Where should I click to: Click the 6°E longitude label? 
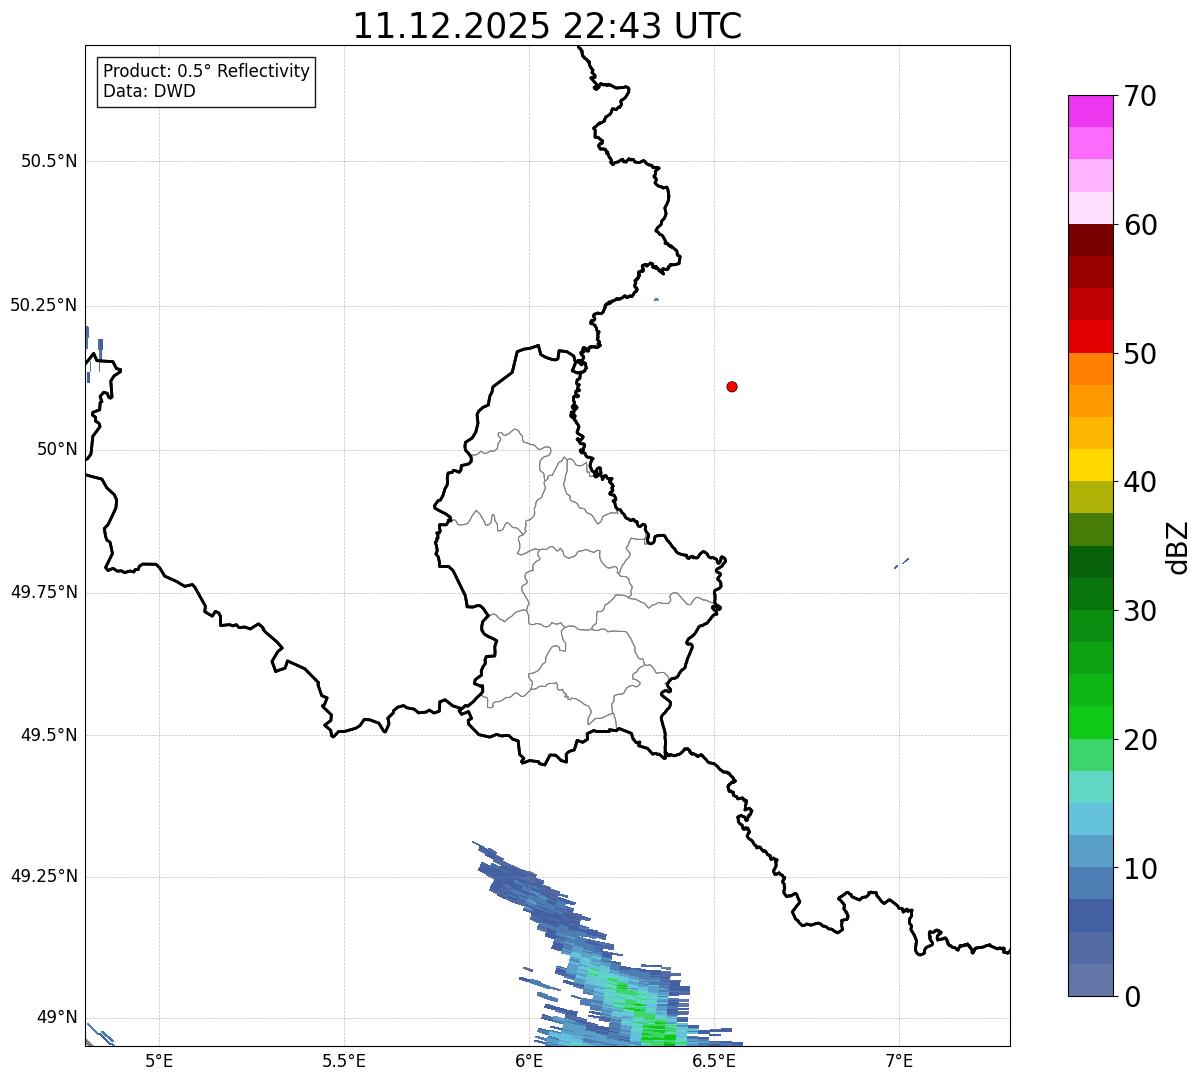[529, 1060]
